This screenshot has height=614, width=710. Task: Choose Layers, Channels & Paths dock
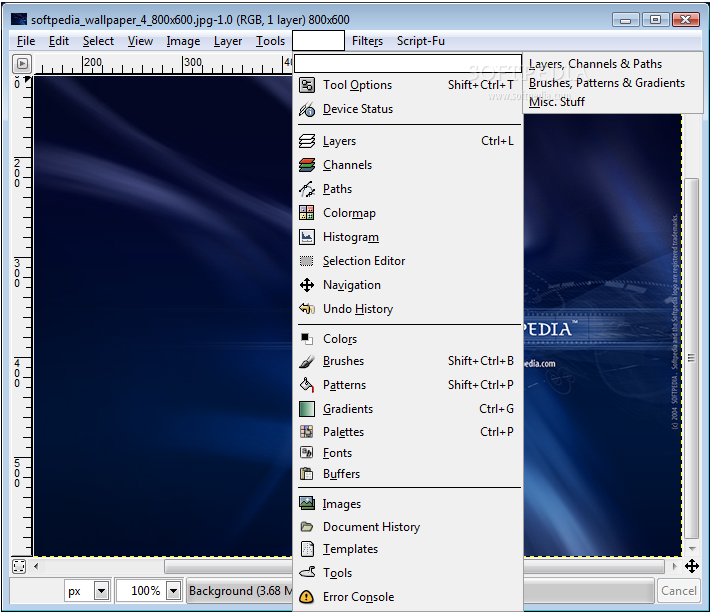tap(613, 64)
